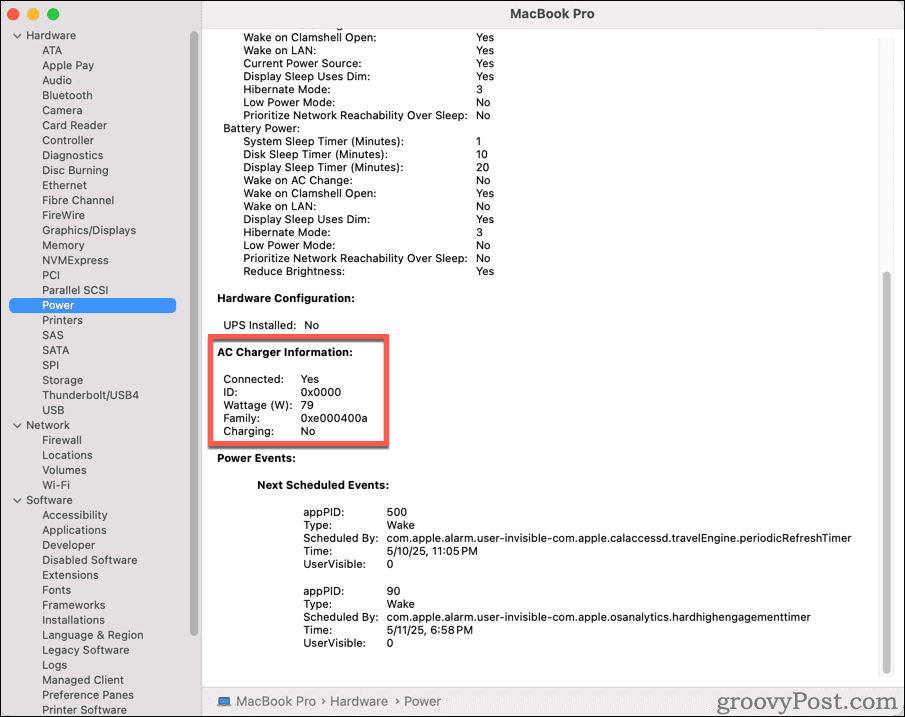Open the Diagnostics category

click(73, 156)
